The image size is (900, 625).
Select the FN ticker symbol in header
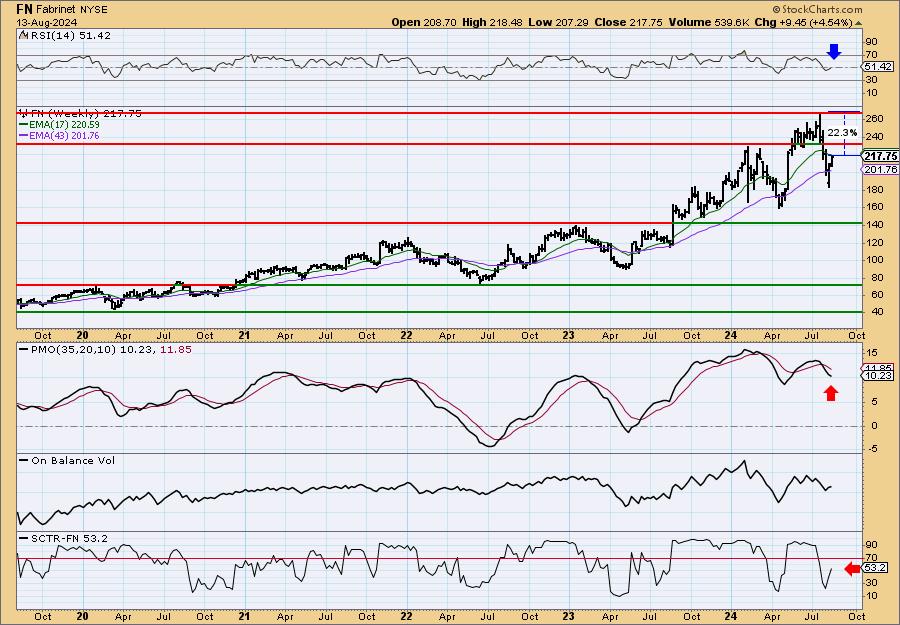tap(24, 9)
